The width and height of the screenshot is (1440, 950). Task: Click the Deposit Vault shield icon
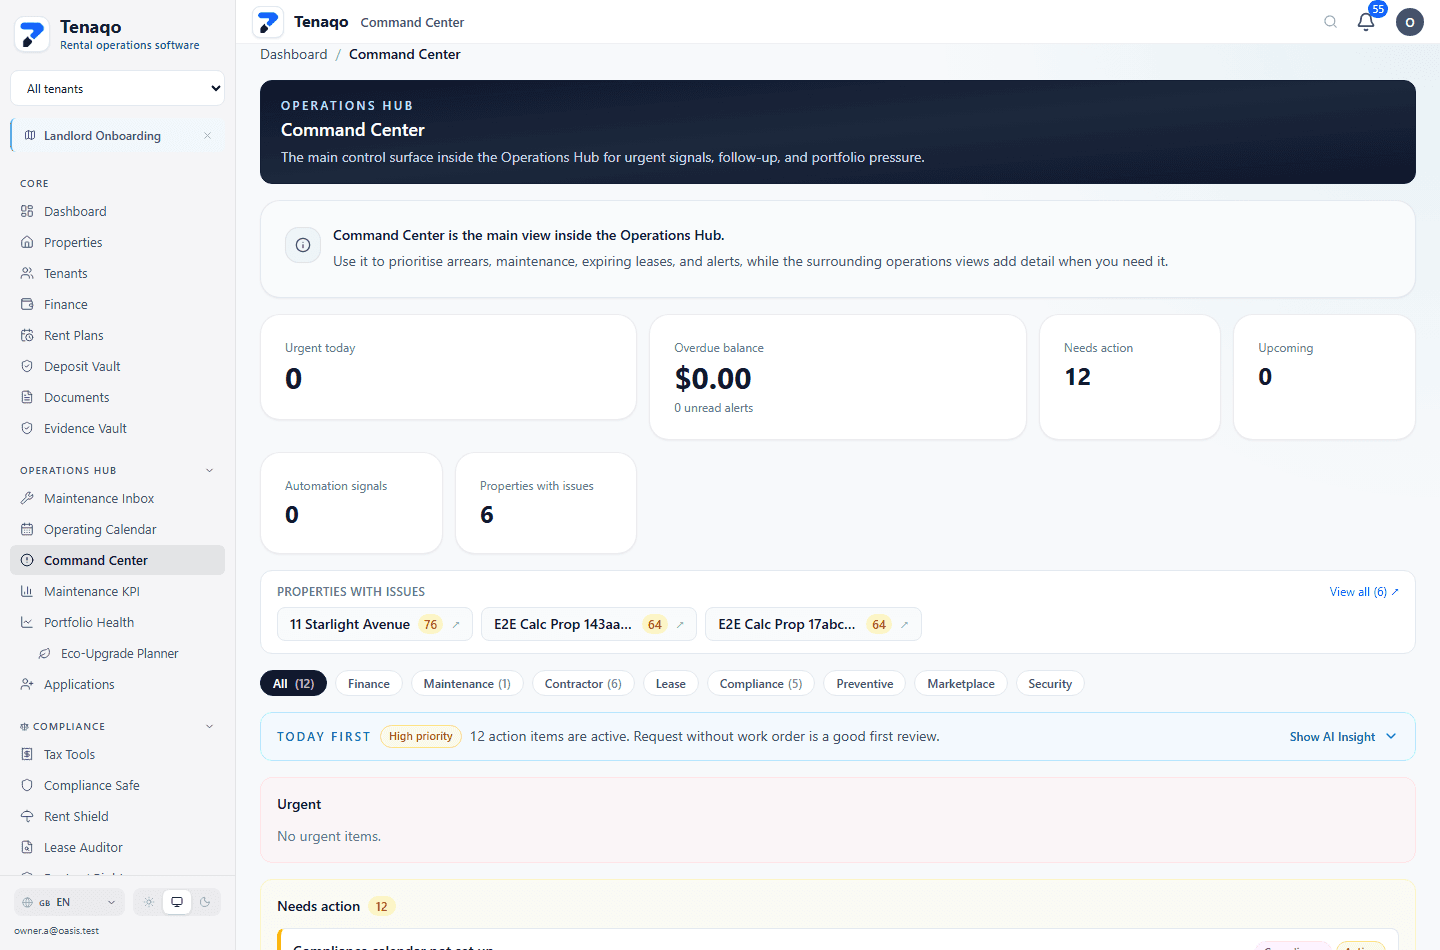coord(27,366)
